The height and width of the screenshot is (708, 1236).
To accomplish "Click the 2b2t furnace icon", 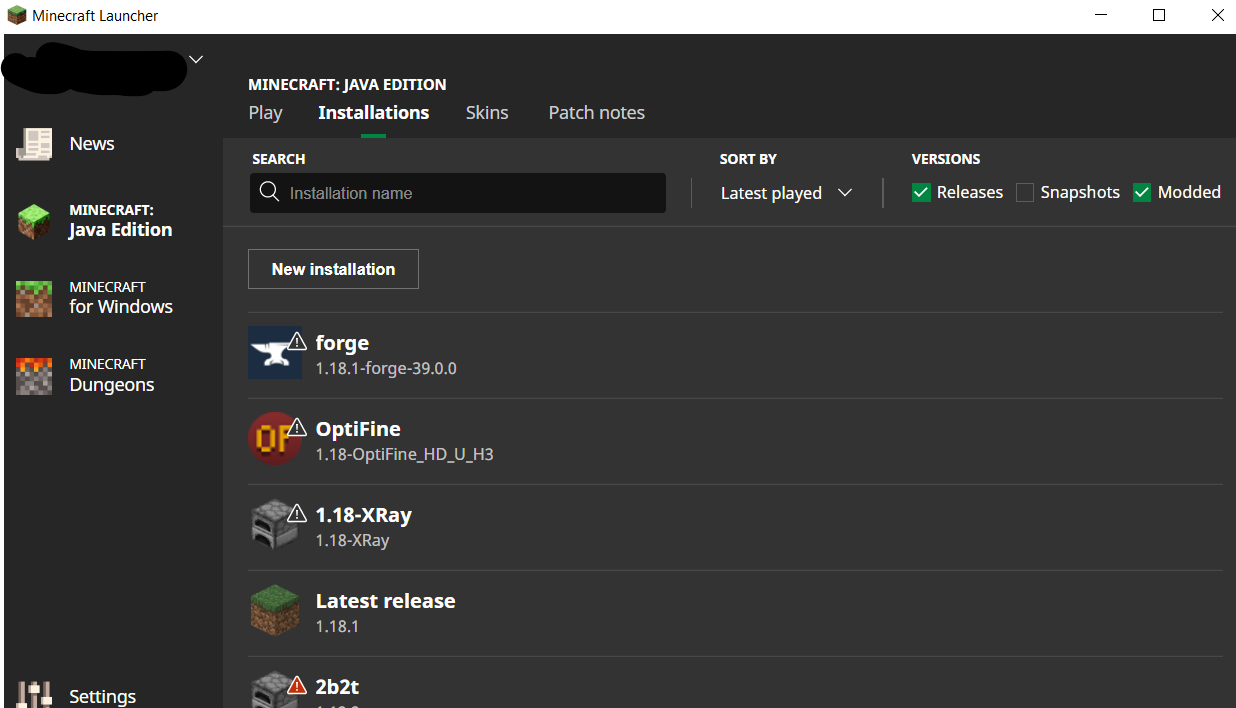I will click(x=274, y=690).
